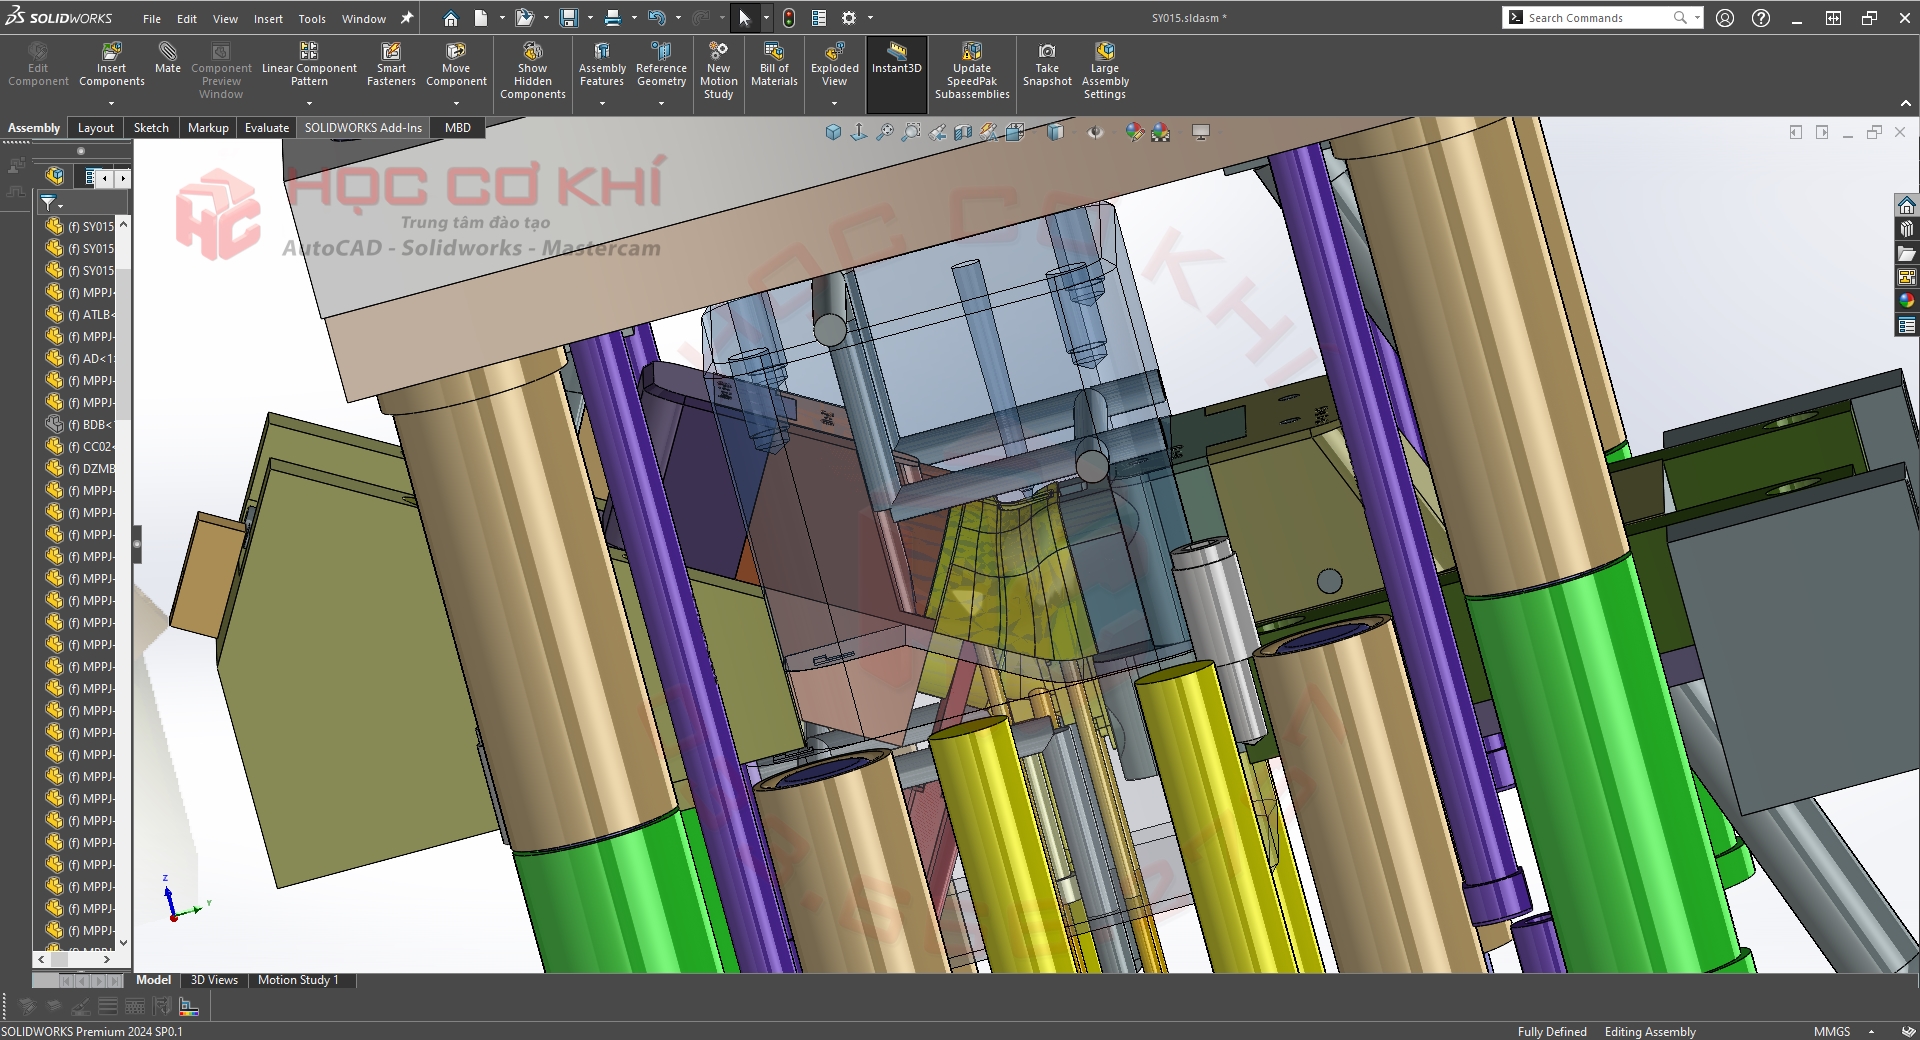1920x1040 pixels.
Task: Pin the menu bar with the pushpin
Action: [407, 18]
